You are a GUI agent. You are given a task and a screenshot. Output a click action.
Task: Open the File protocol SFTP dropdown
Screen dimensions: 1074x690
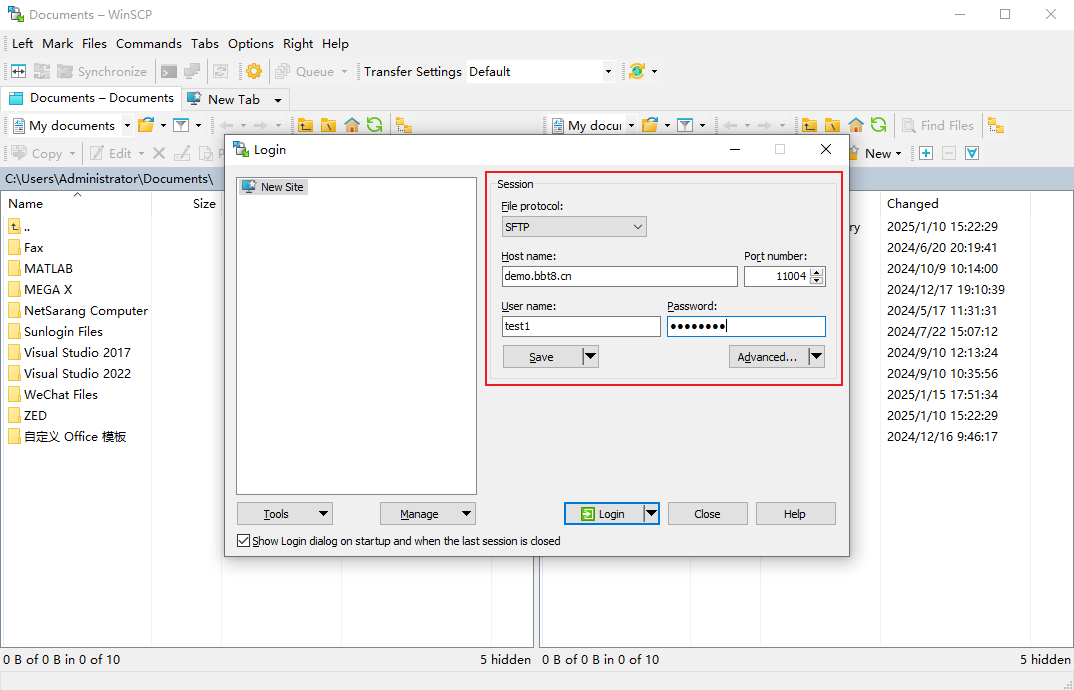tap(574, 227)
